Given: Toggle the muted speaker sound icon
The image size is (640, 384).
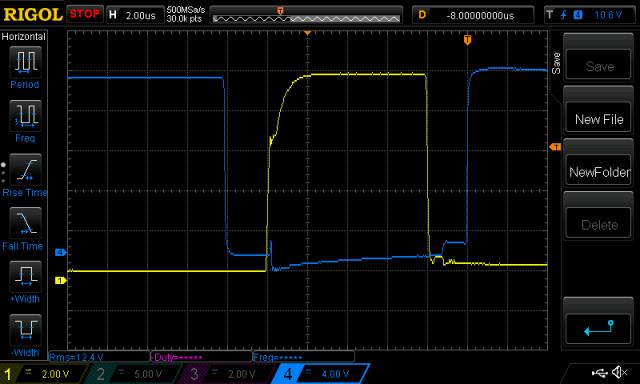Looking at the screenshot, I should click(620, 372).
